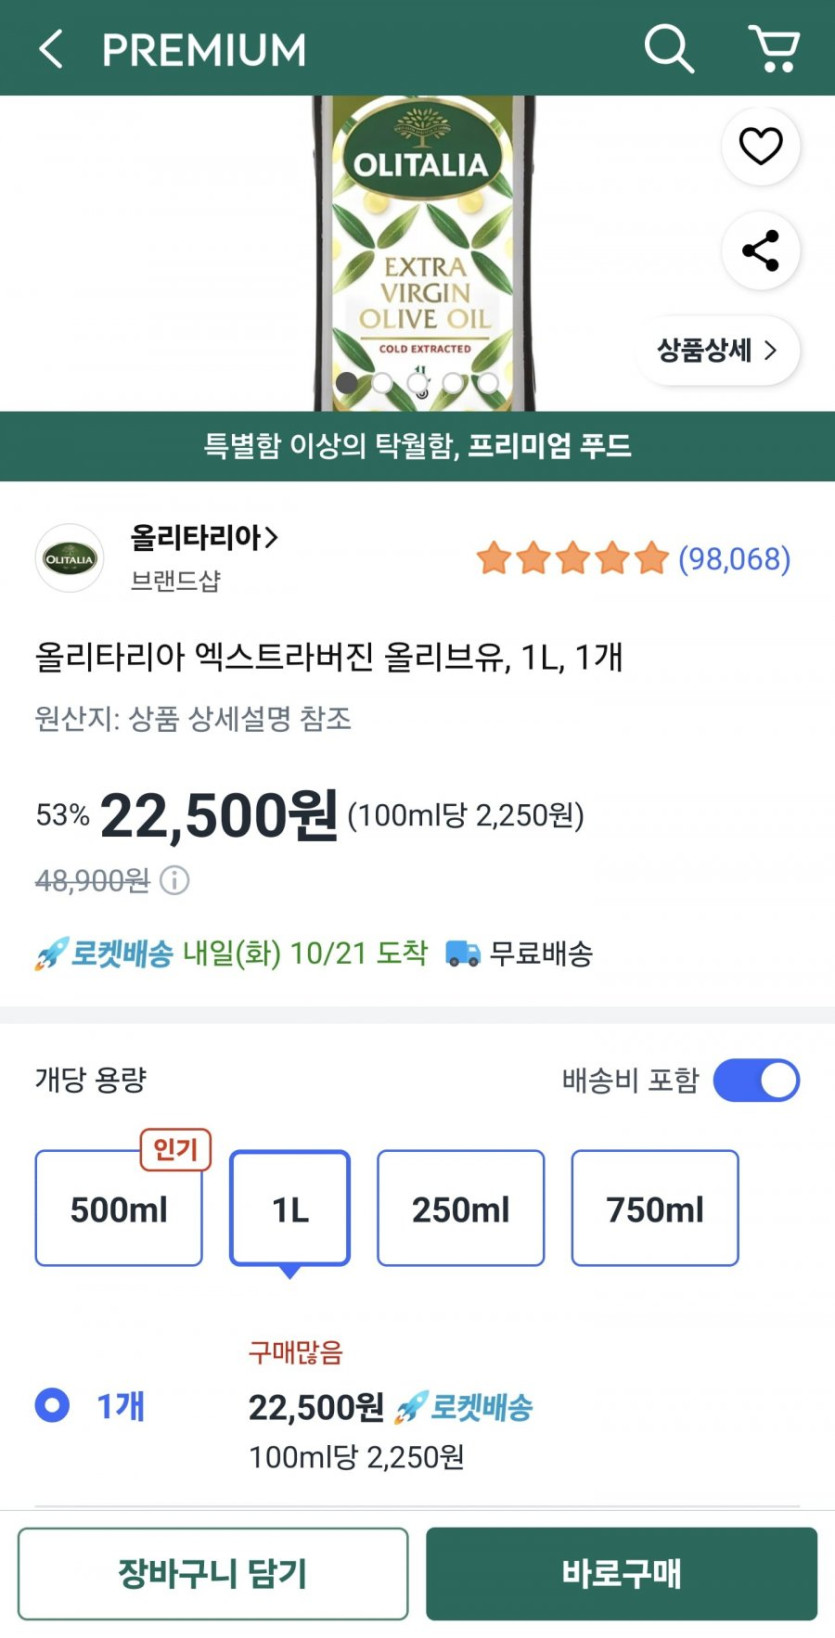Tap the back arrow icon
Viewport: 835px width, 1638px height.
(51, 49)
